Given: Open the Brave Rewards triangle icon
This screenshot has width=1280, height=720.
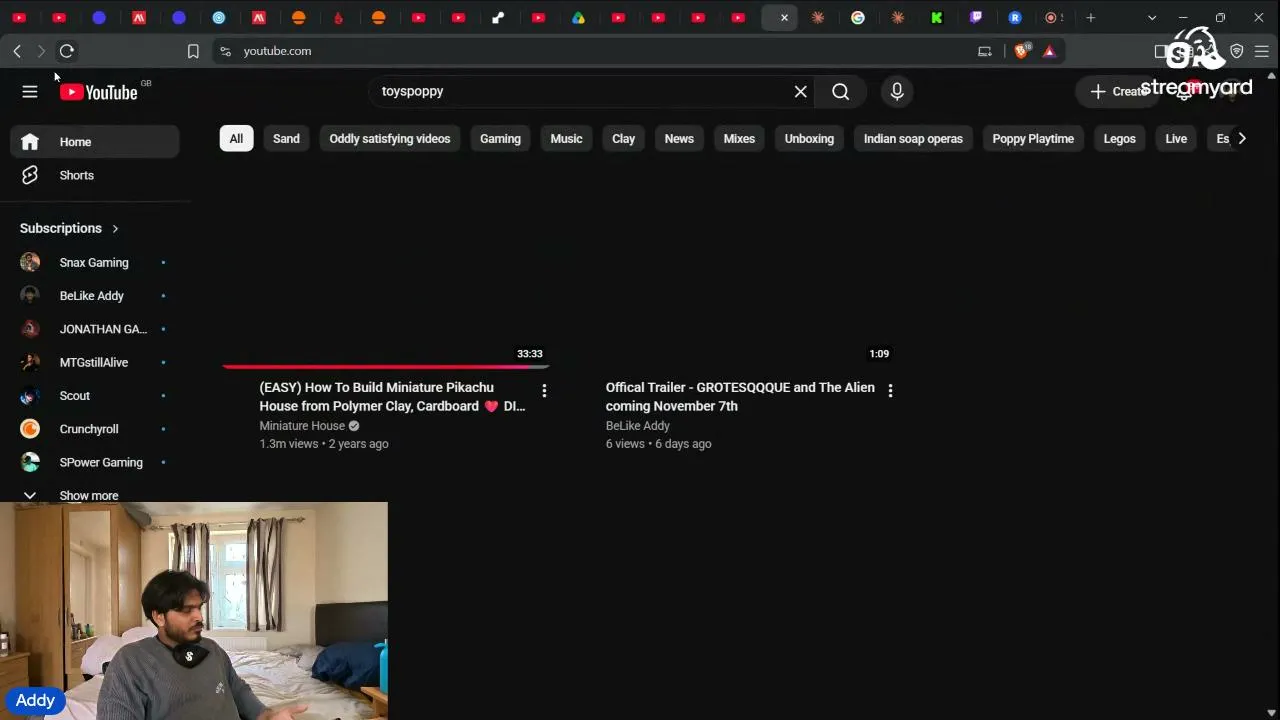Looking at the screenshot, I should coord(1049,51).
